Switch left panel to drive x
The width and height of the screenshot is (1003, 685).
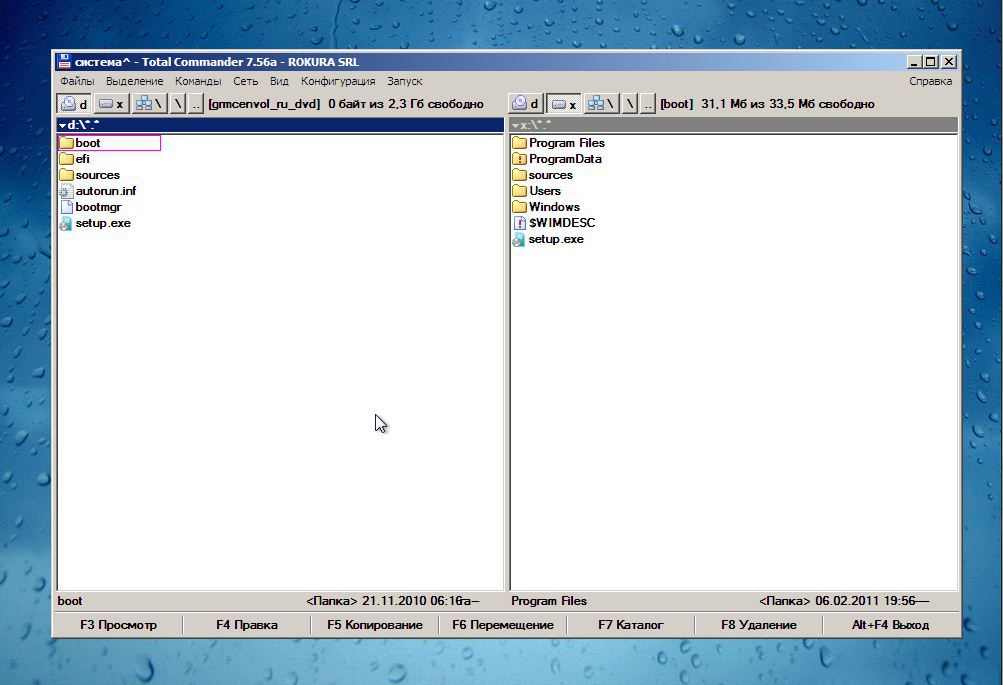(x=112, y=104)
